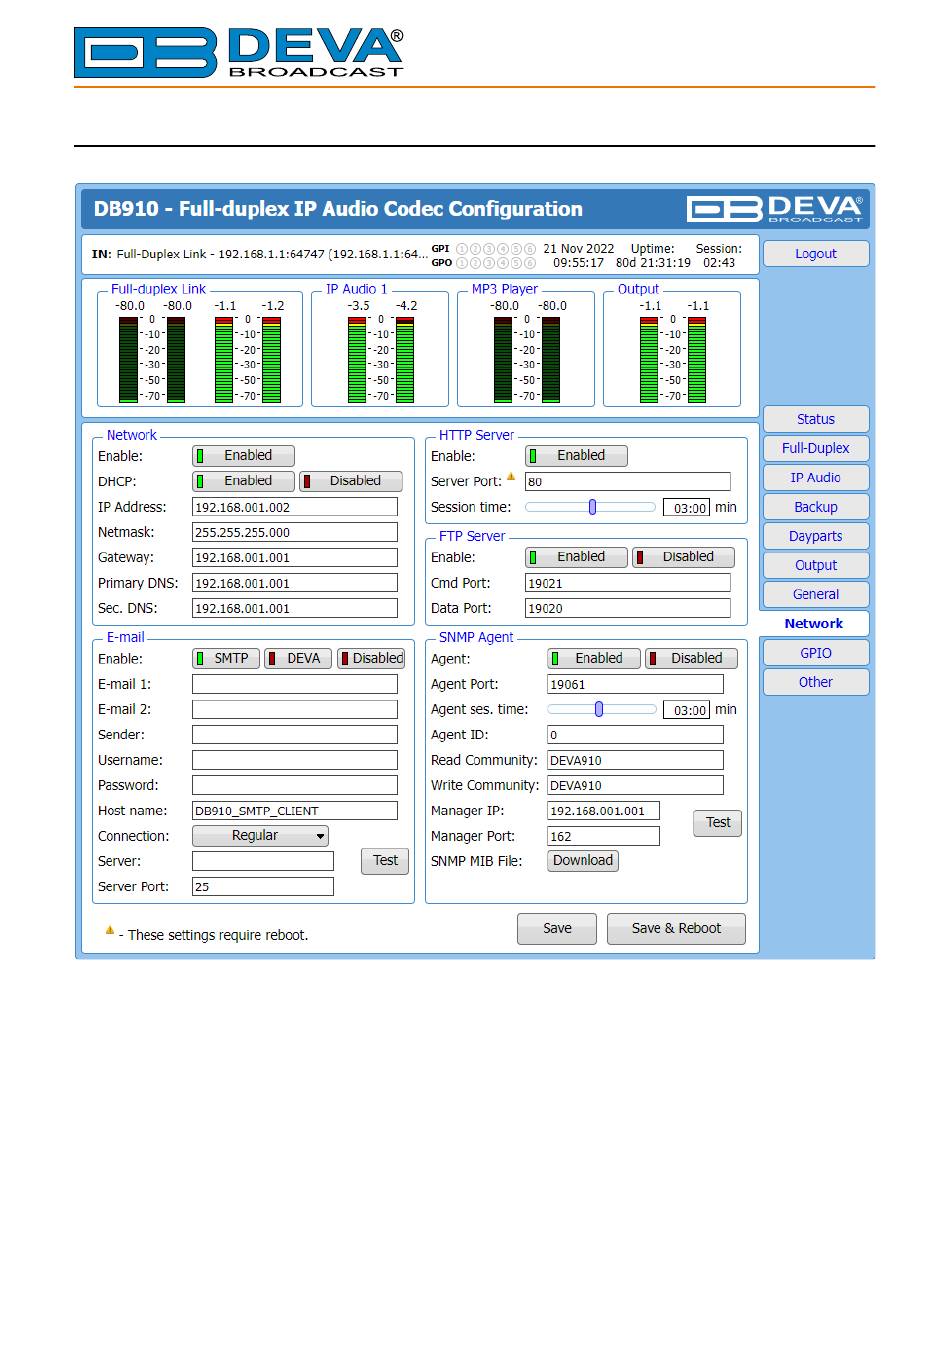Open the Other settings page
Viewport: 950px width, 1360px height.
click(x=816, y=682)
